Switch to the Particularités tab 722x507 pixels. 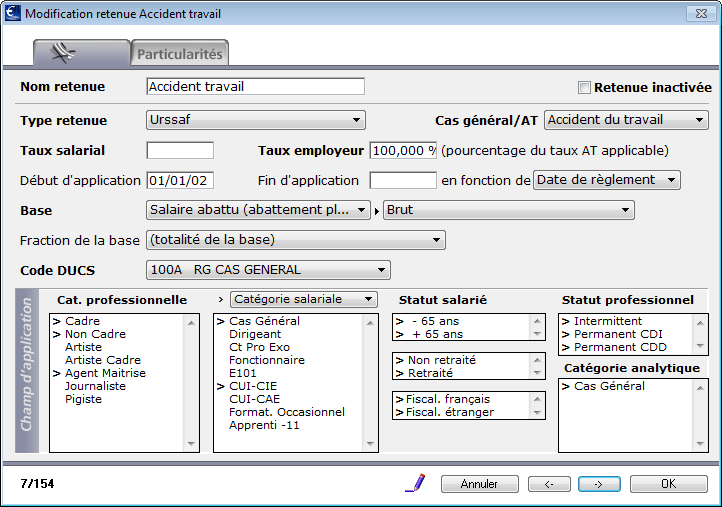point(180,54)
